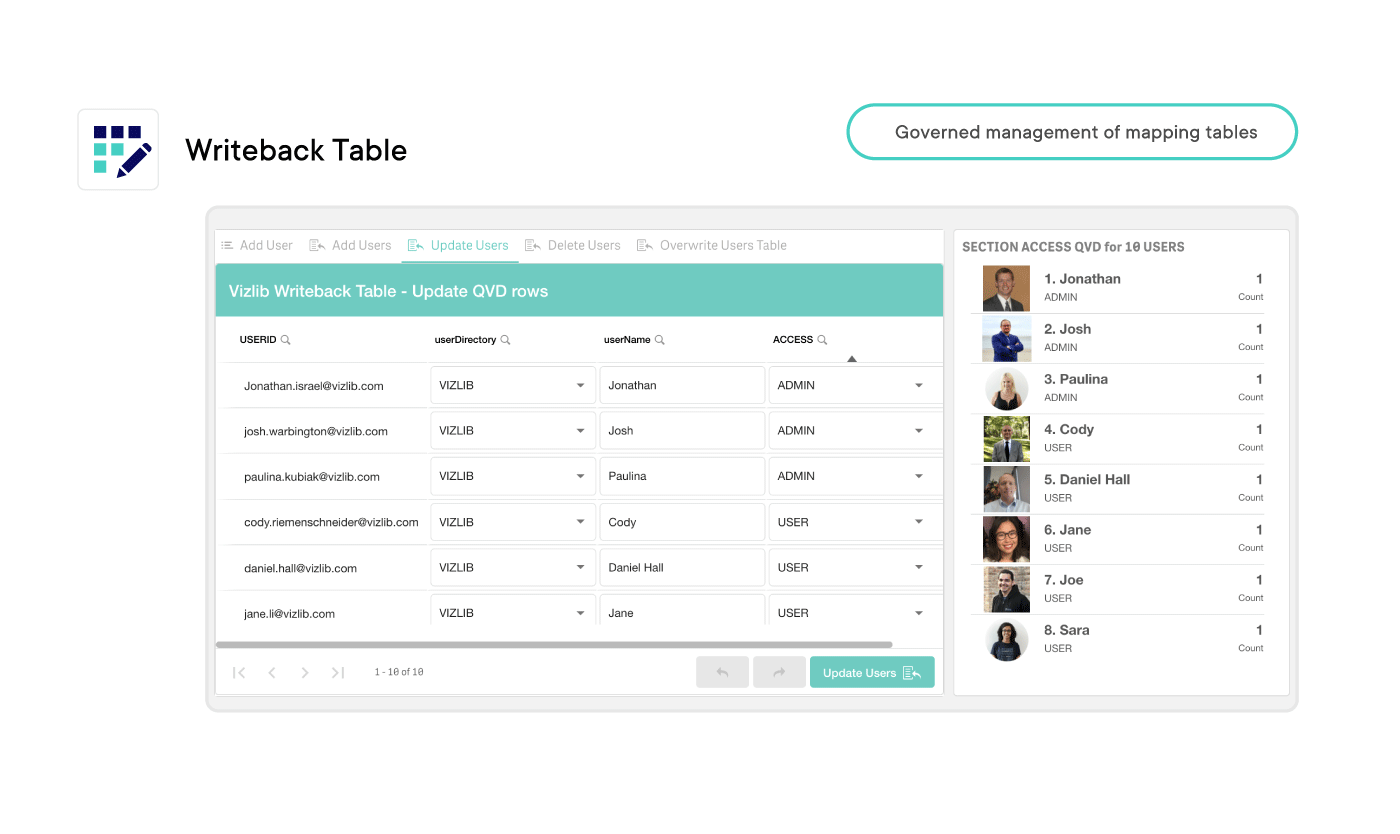
Task: Click Sara's profile photo
Action: [1006, 640]
